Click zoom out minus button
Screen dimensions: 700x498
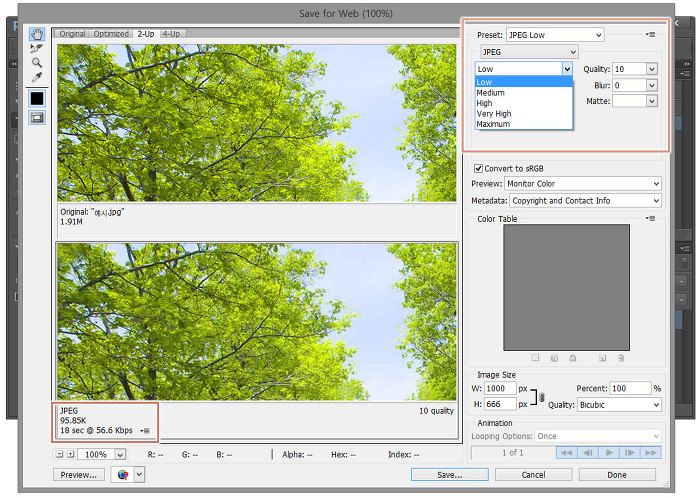(x=59, y=454)
